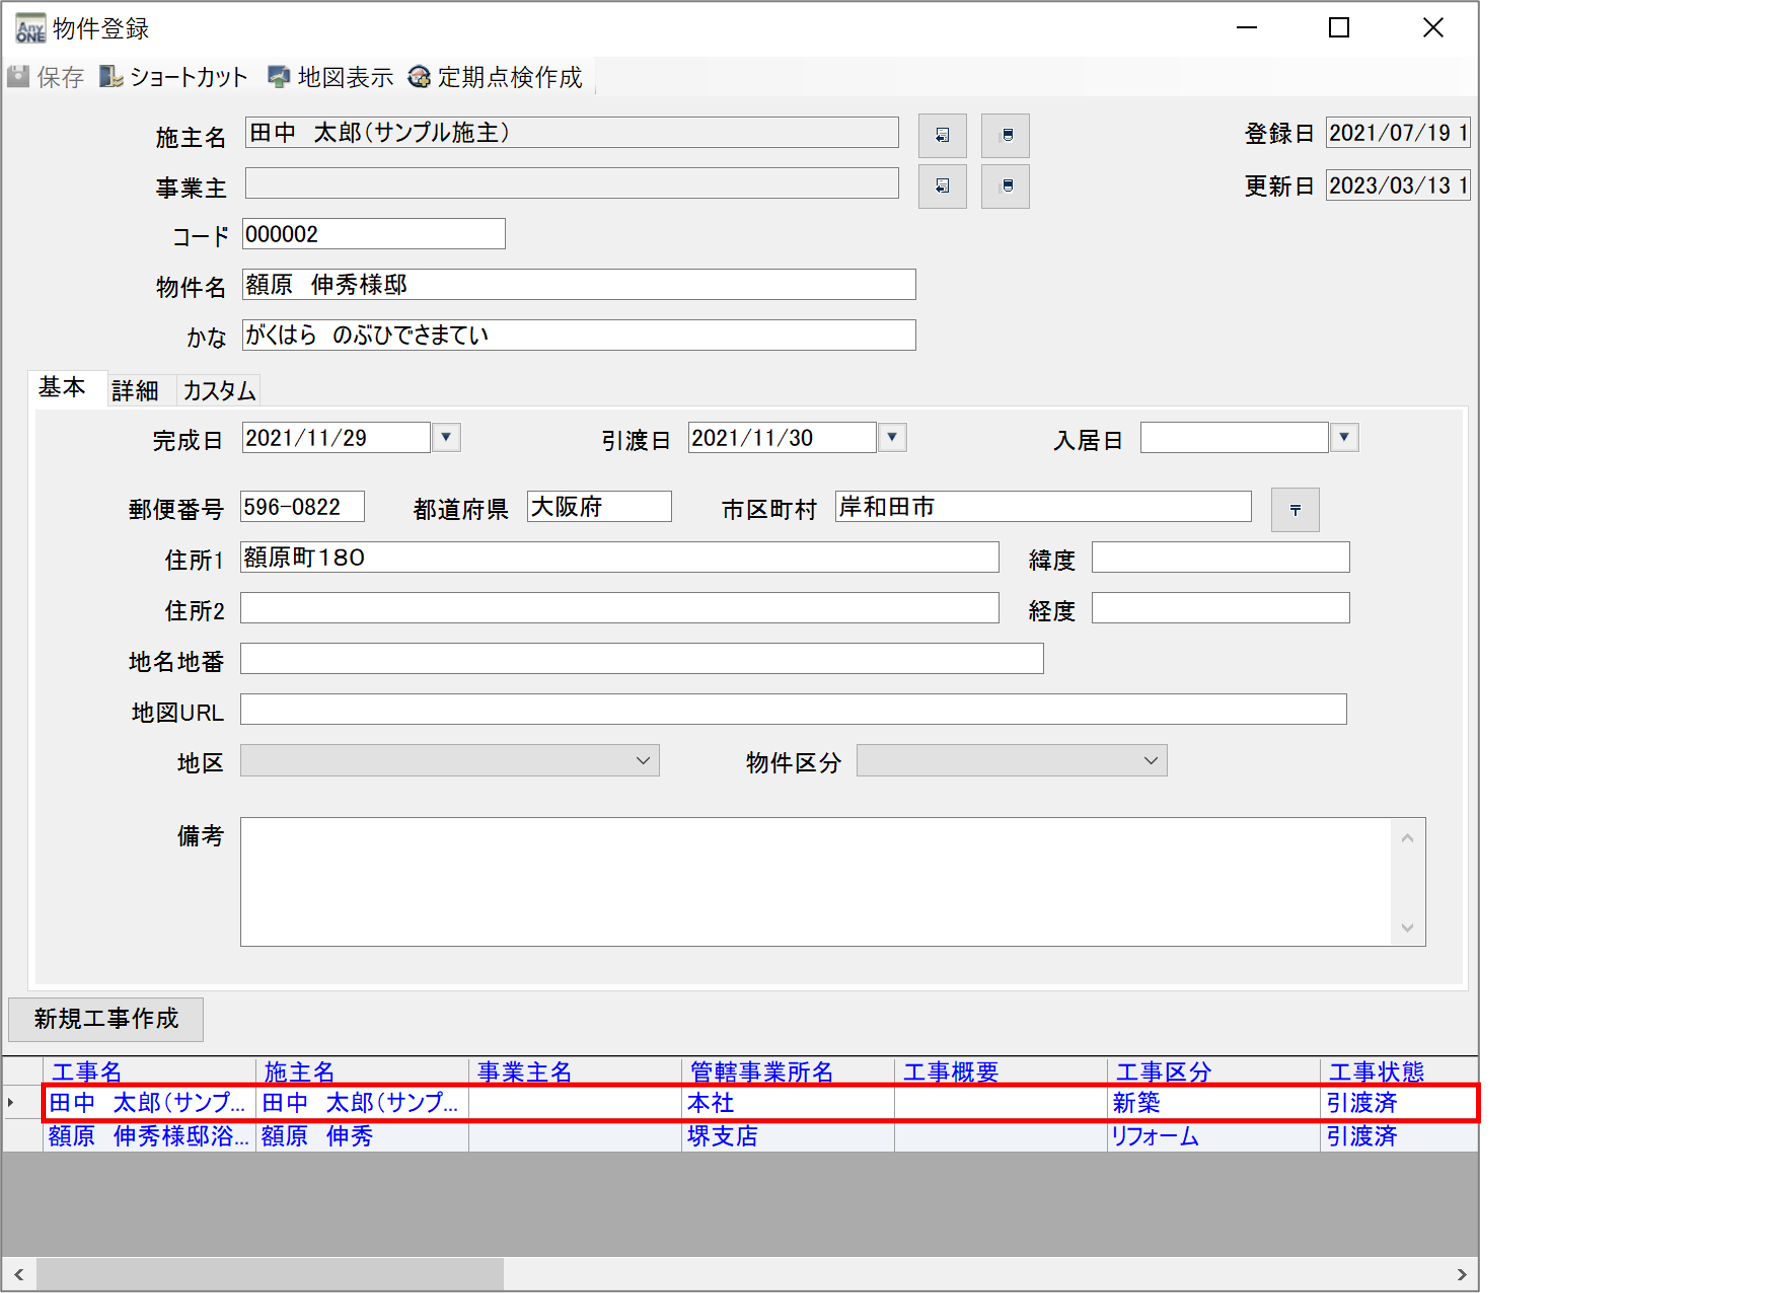The image size is (1773, 1293).
Task: Switch to the 詳細 tab
Action: point(135,390)
